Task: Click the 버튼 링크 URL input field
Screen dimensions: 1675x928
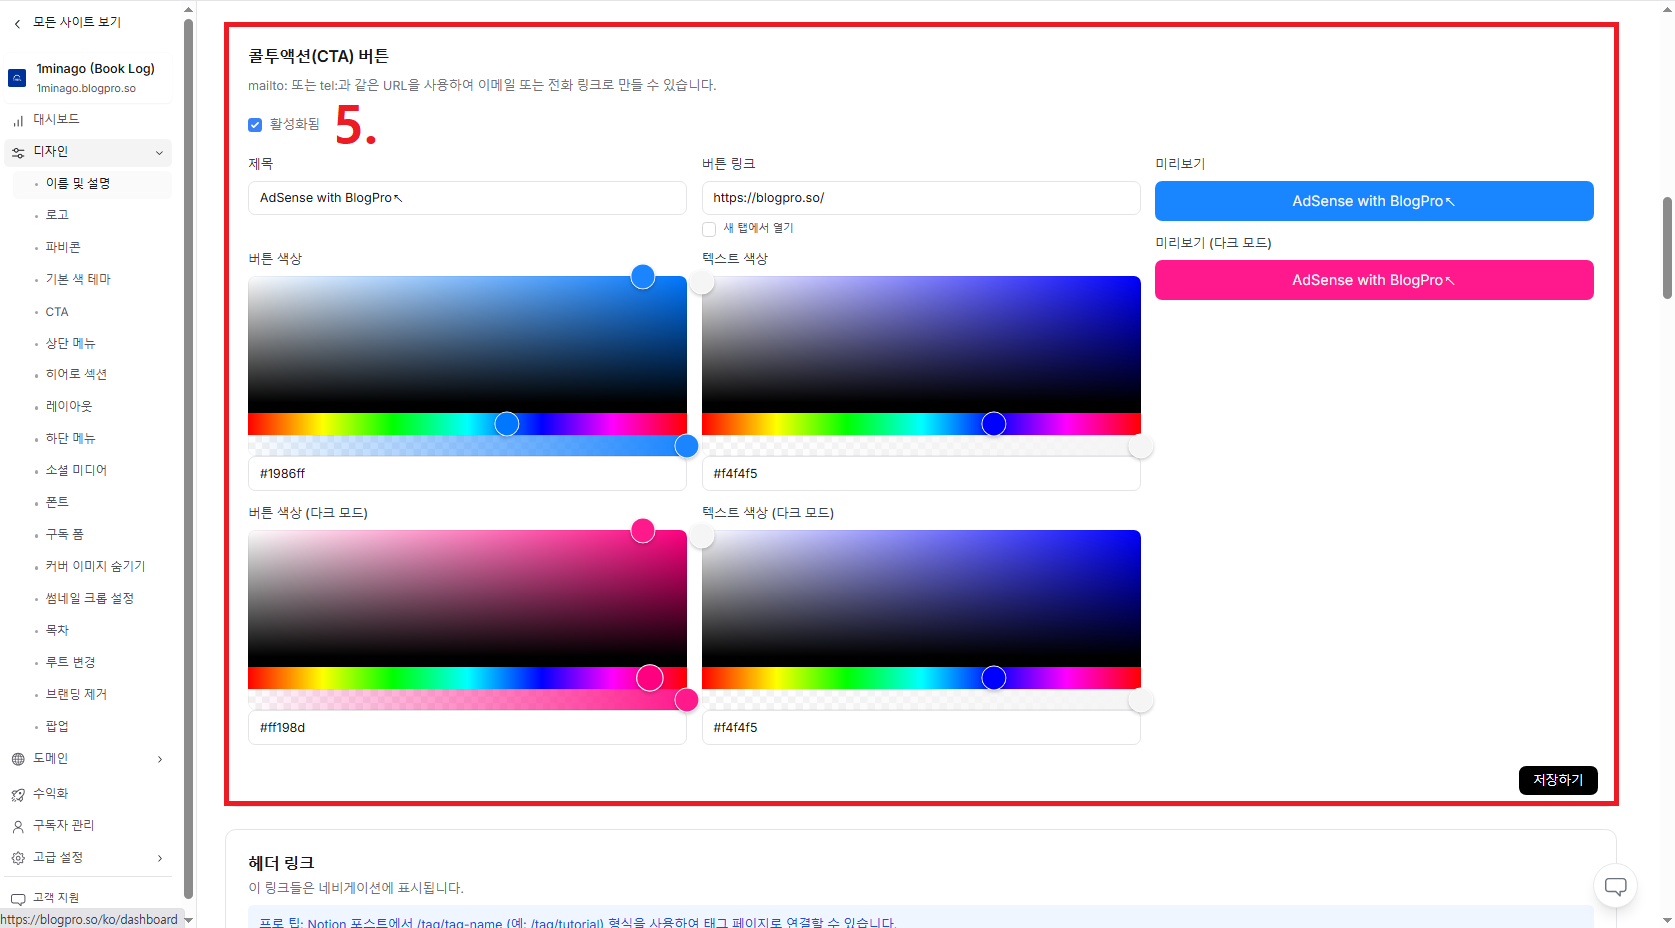Action: pyautogui.click(x=921, y=198)
